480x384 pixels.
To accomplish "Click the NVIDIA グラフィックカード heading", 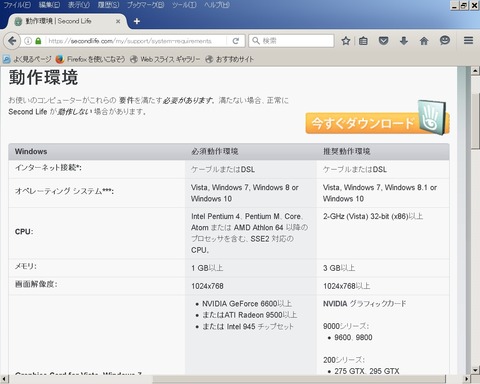I will tap(365, 304).
